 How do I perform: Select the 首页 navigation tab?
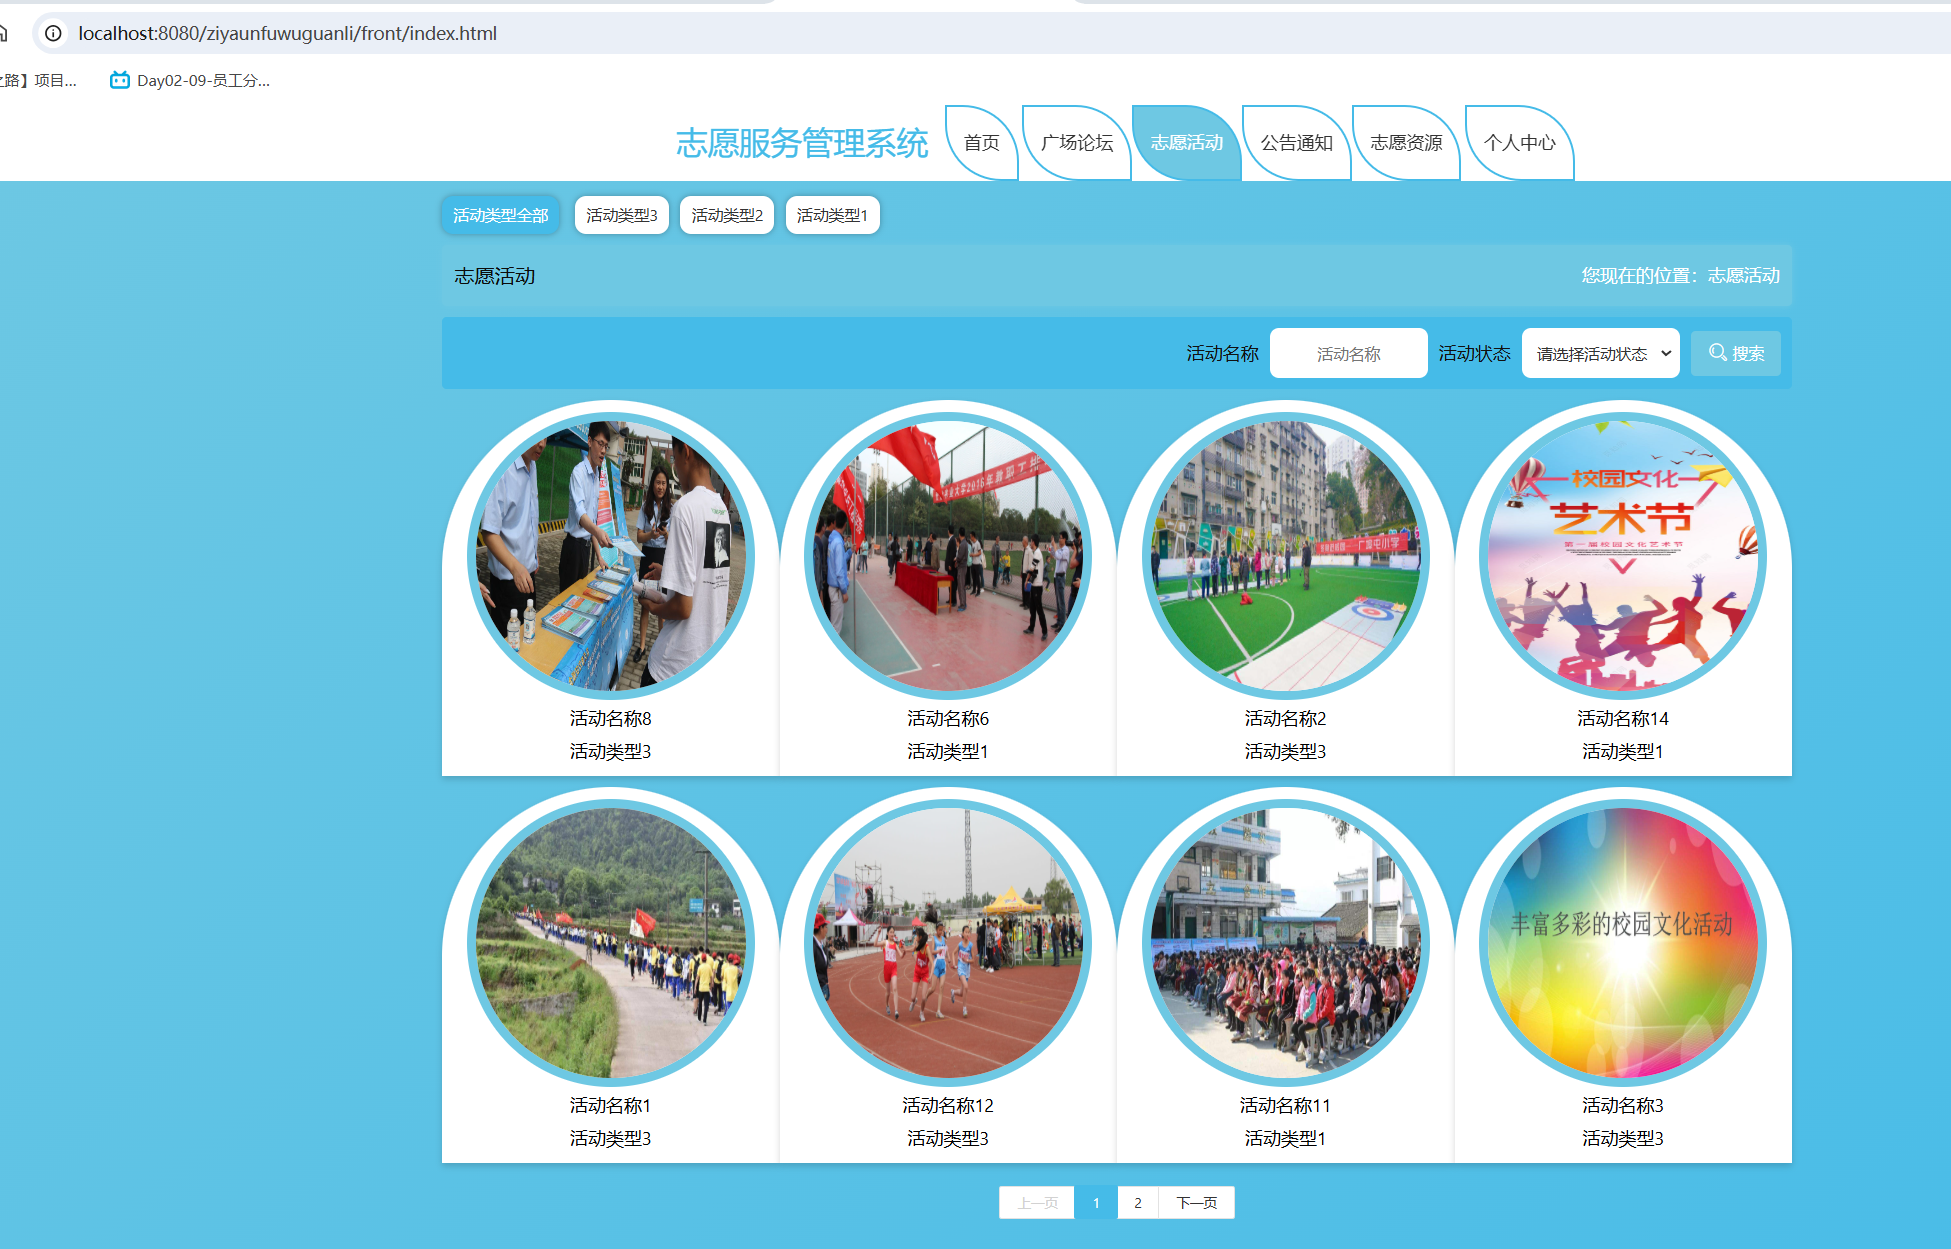click(981, 143)
